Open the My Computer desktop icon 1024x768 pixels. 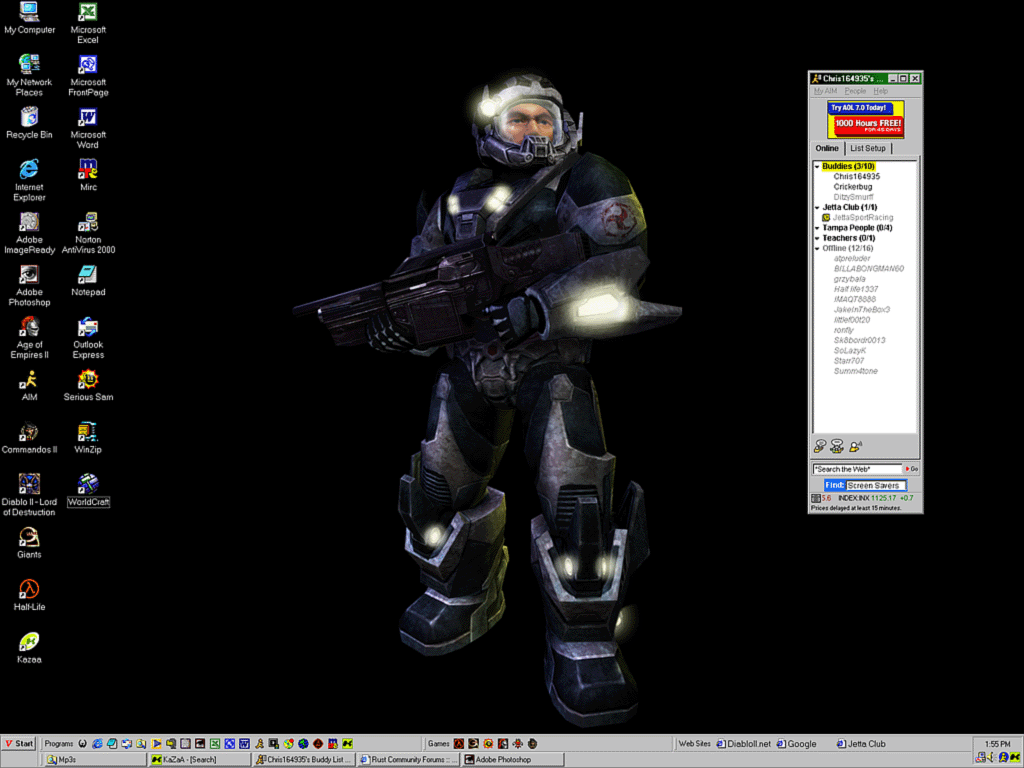29,18
